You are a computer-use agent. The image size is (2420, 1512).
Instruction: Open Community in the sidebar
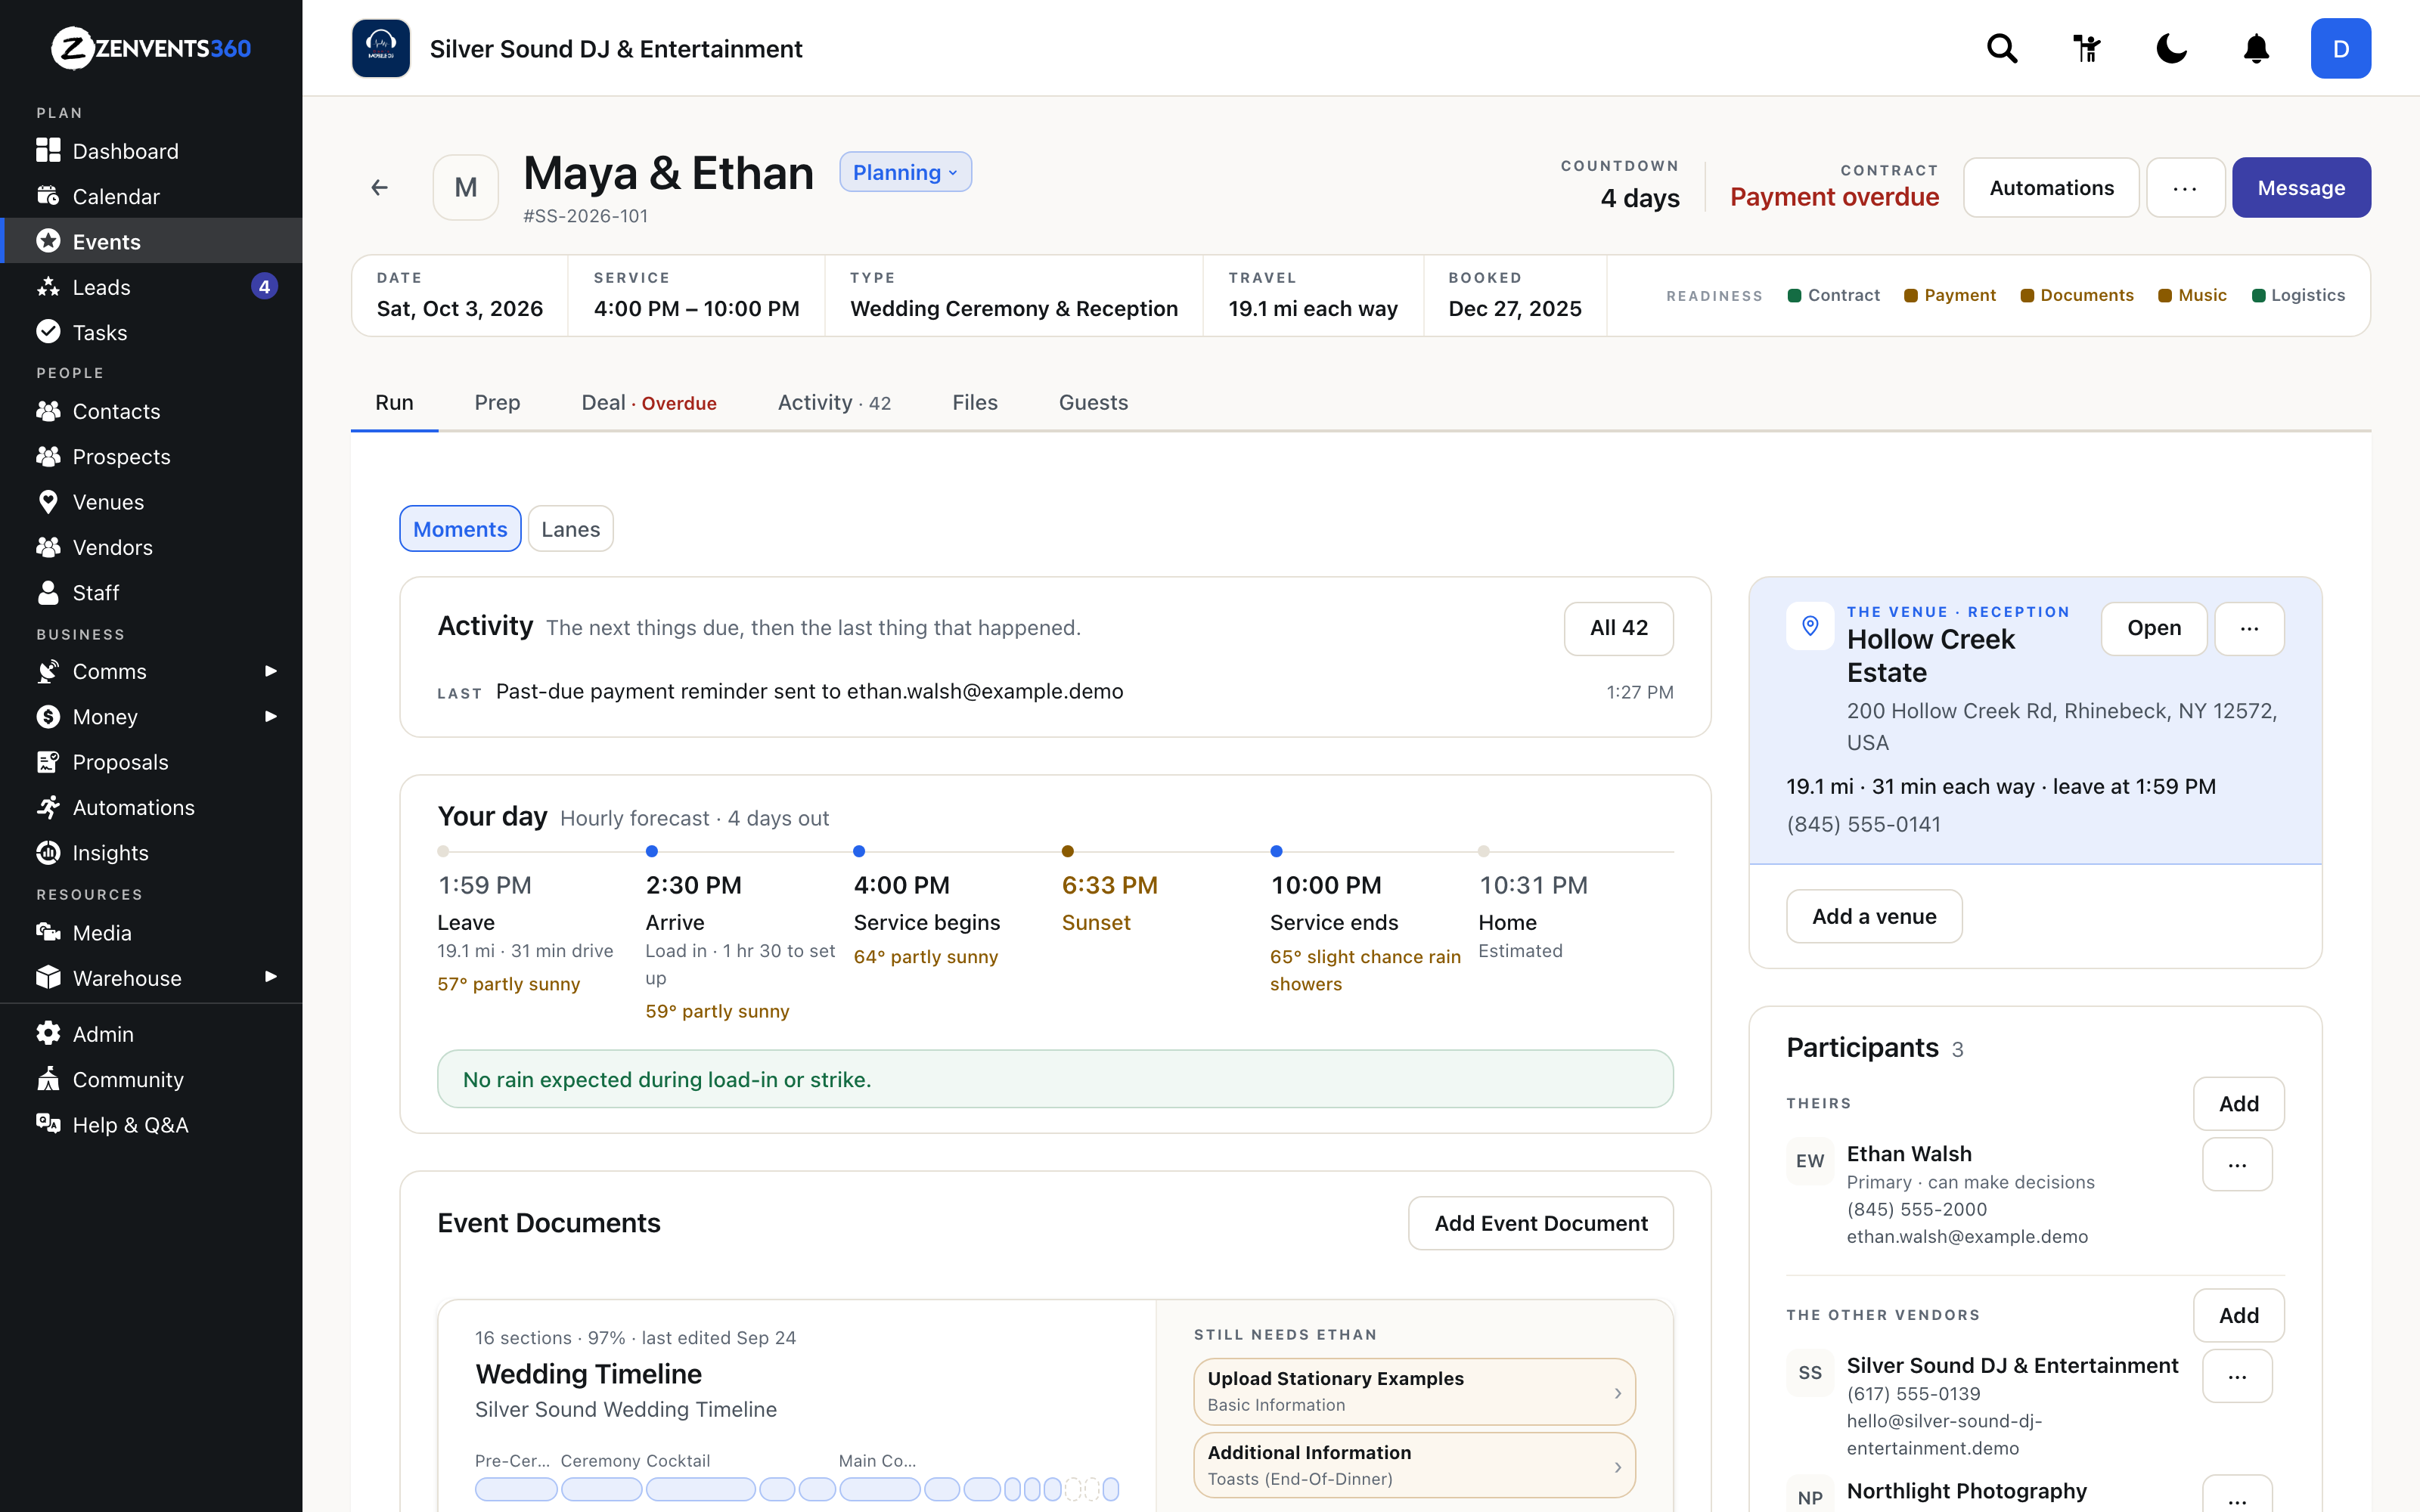point(151,1079)
